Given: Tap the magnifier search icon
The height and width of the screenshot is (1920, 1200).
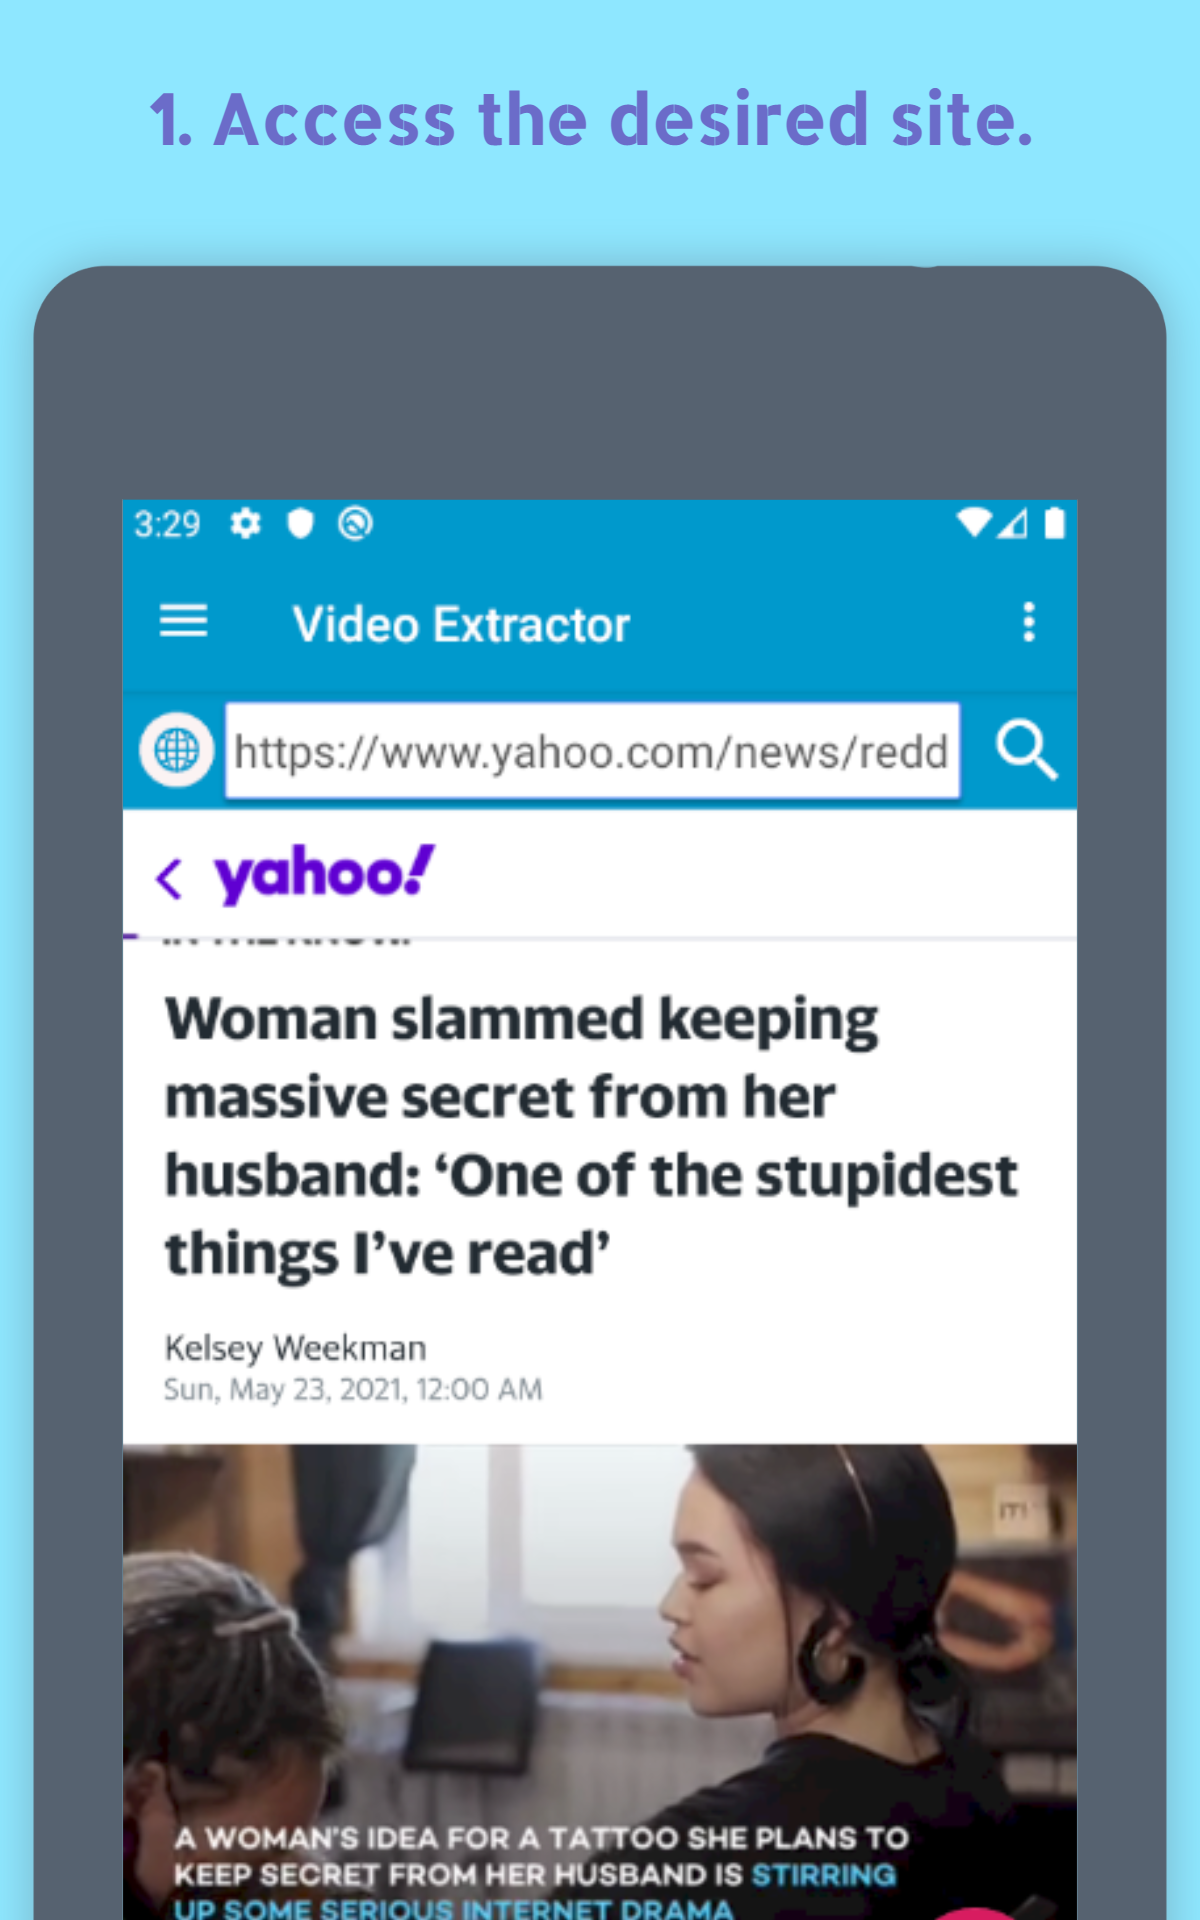Looking at the screenshot, I should [x=1026, y=751].
